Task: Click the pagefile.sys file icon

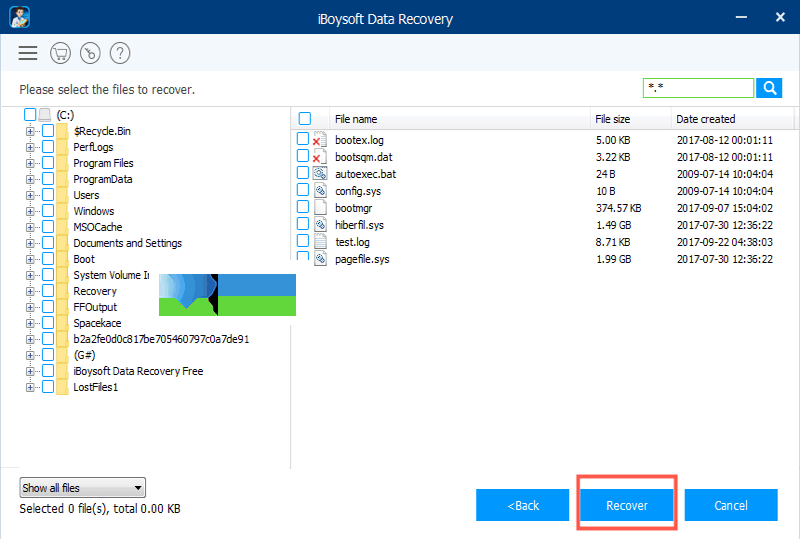Action: (x=320, y=259)
